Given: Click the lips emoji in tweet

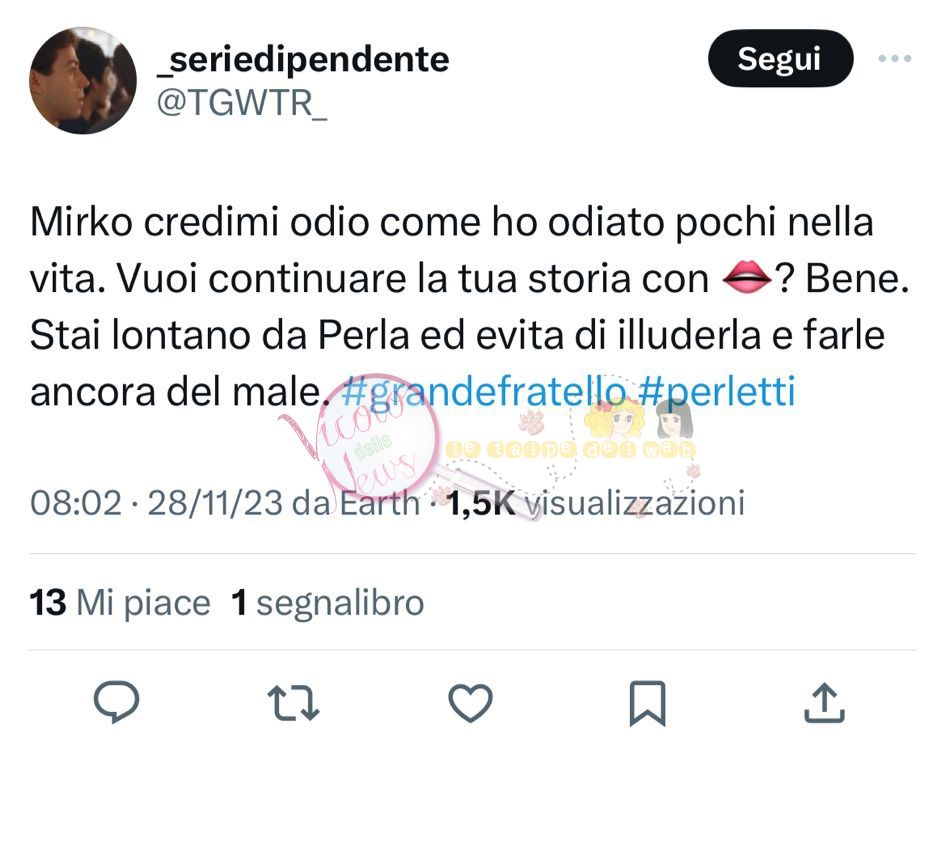Looking at the screenshot, I should 747,278.
